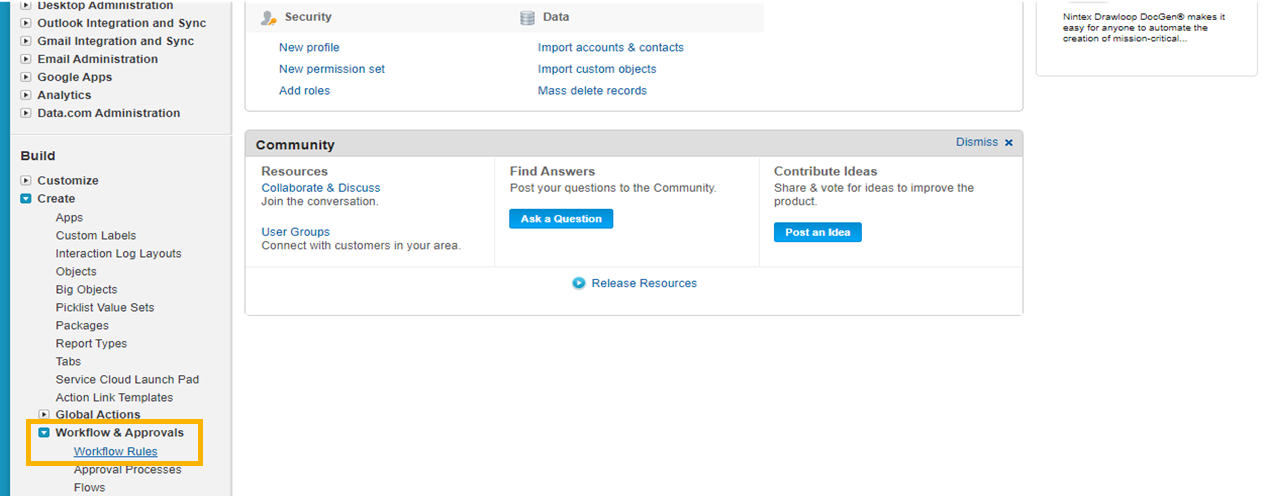Open Approval Processes in the sidebar
1266x496 pixels.
tap(126, 470)
